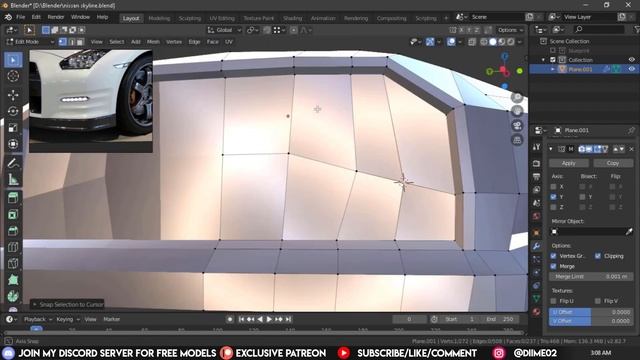
Task: Open the Material properties tab
Action: [536, 311]
